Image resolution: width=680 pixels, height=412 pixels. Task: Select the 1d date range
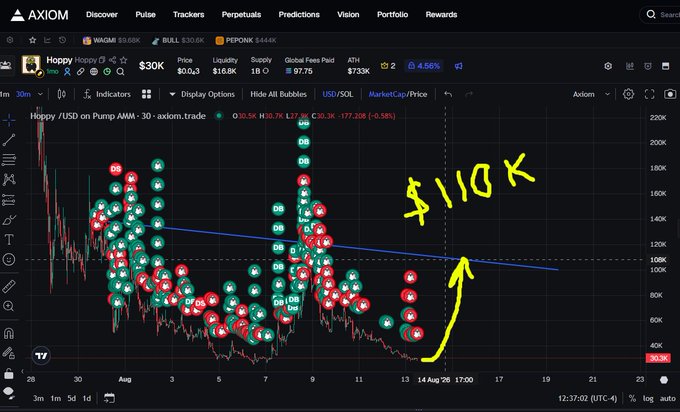pyautogui.click(x=87, y=398)
